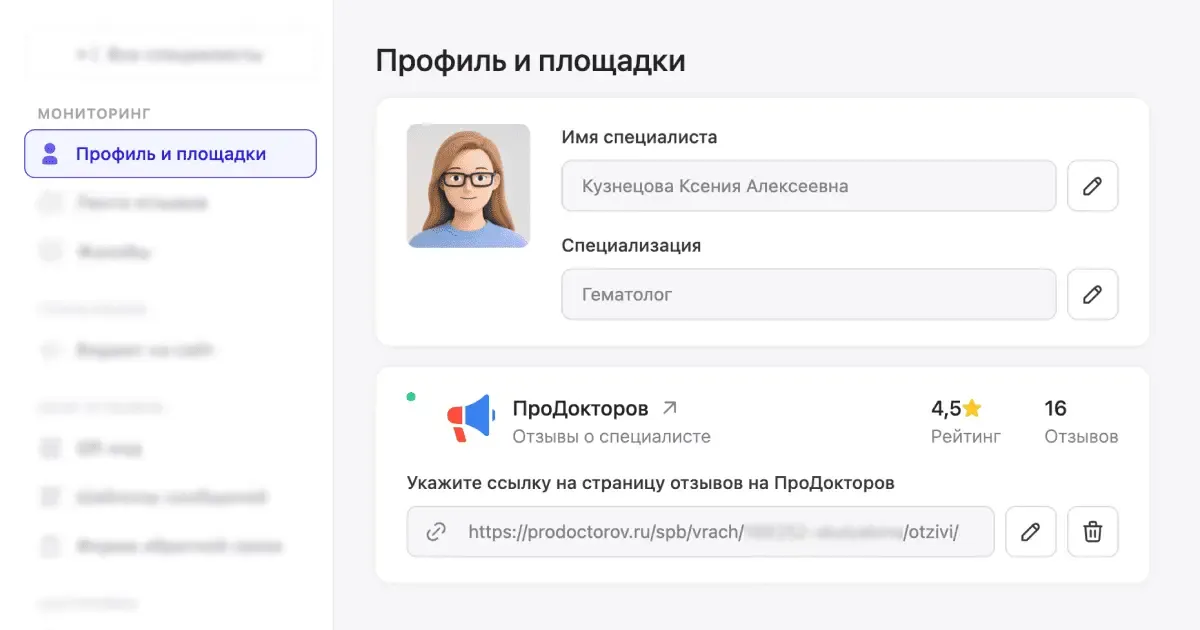Viewport: 1200px width, 630px height.
Task: Edit the prodoctorov.ru link with pencil icon
Action: tap(1030, 532)
